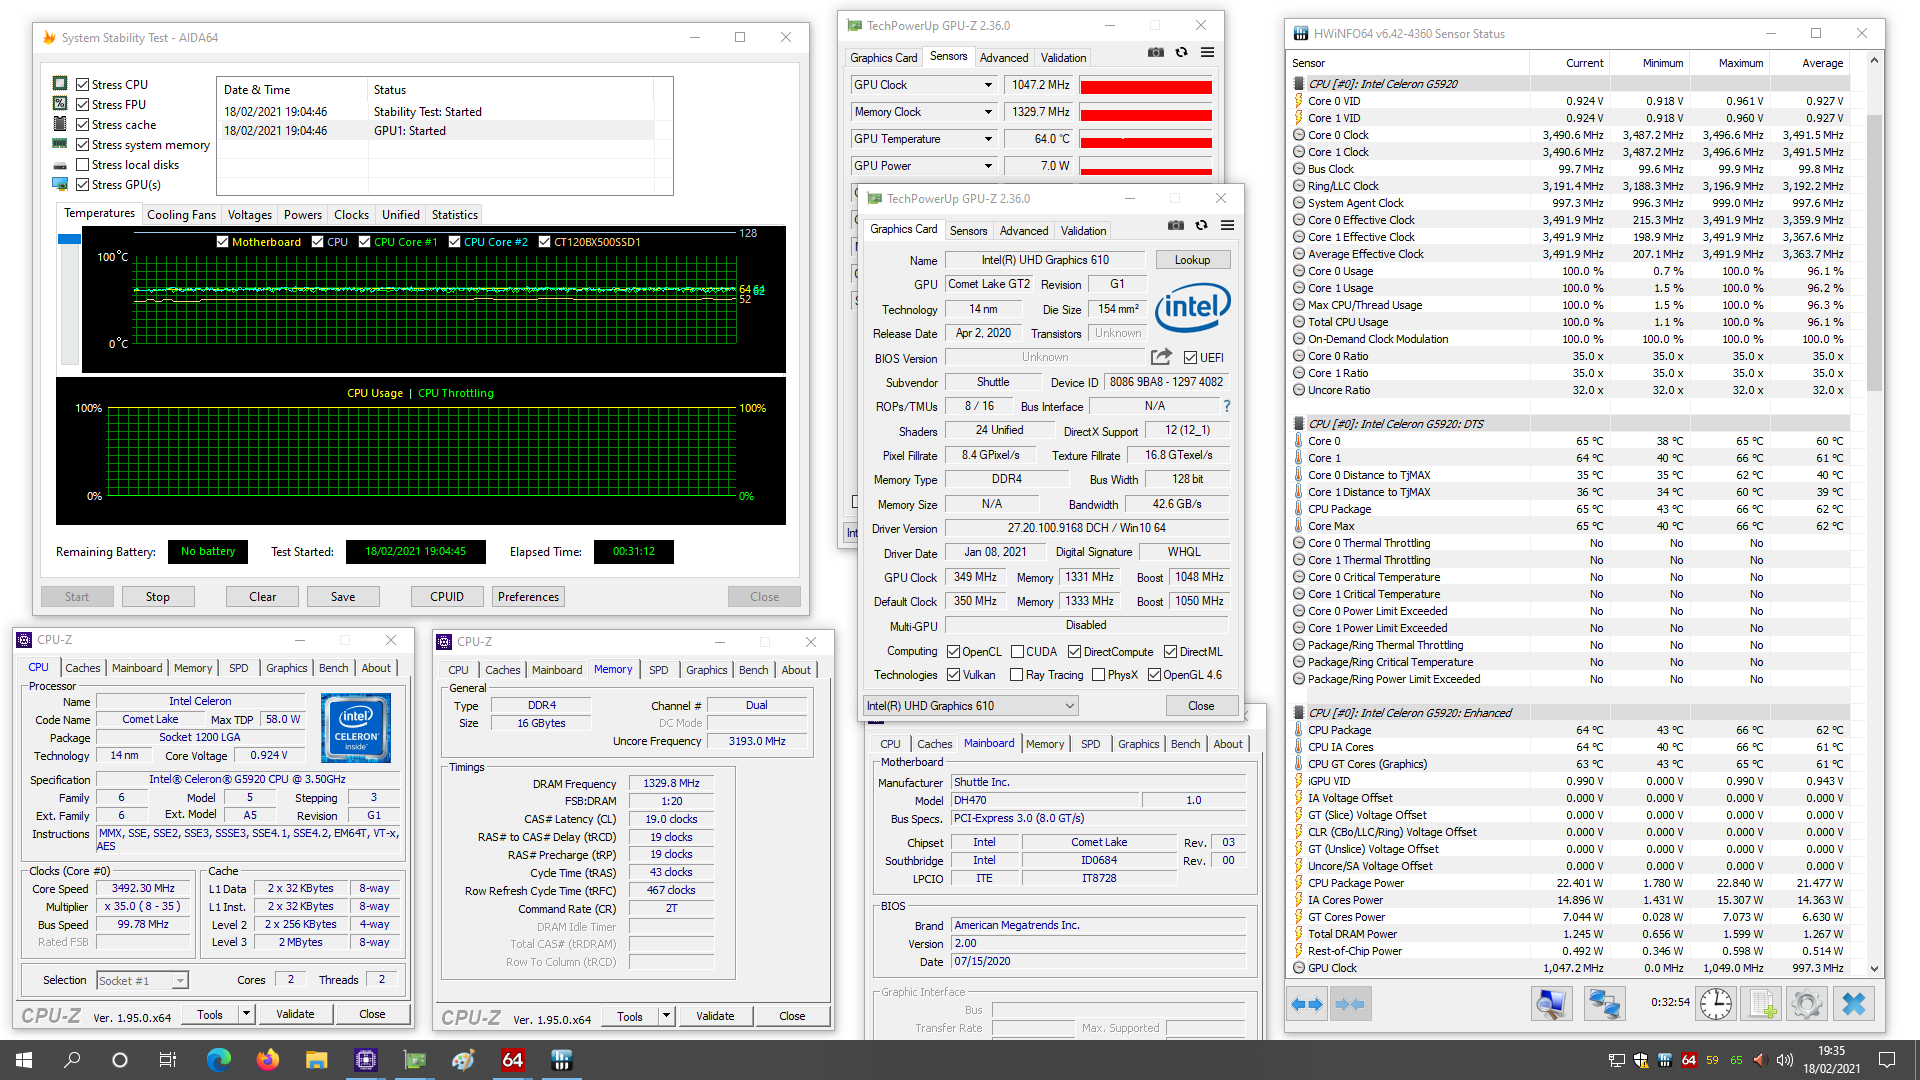Viewport: 1920px width, 1080px height.
Task: Click HWiNFO collapse-columns inward arrows button
Action: 1350,1004
